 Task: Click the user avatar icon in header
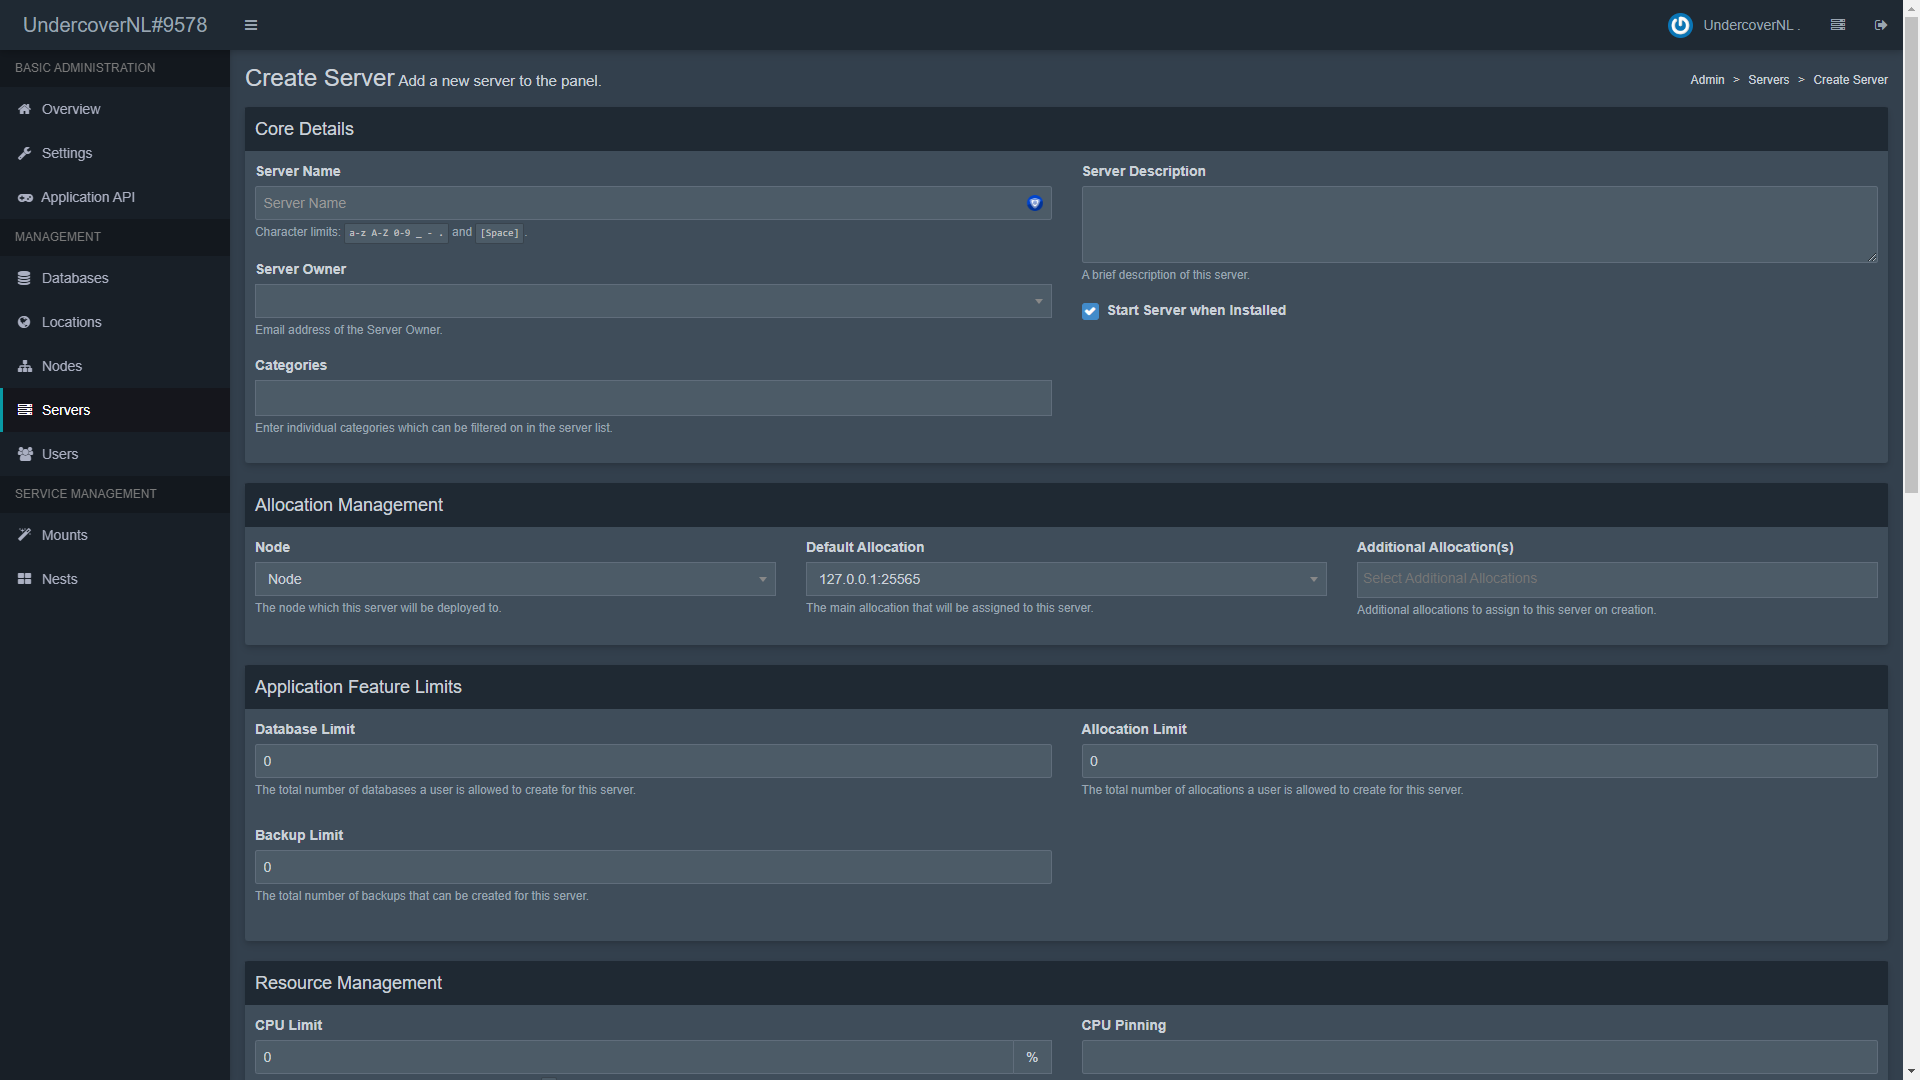point(1680,25)
